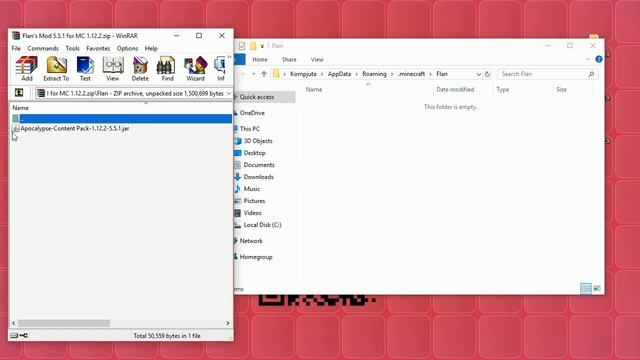The height and width of the screenshot is (360, 640).
Task: Open Desktop in Explorer sidebar
Action: tap(254, 153)
